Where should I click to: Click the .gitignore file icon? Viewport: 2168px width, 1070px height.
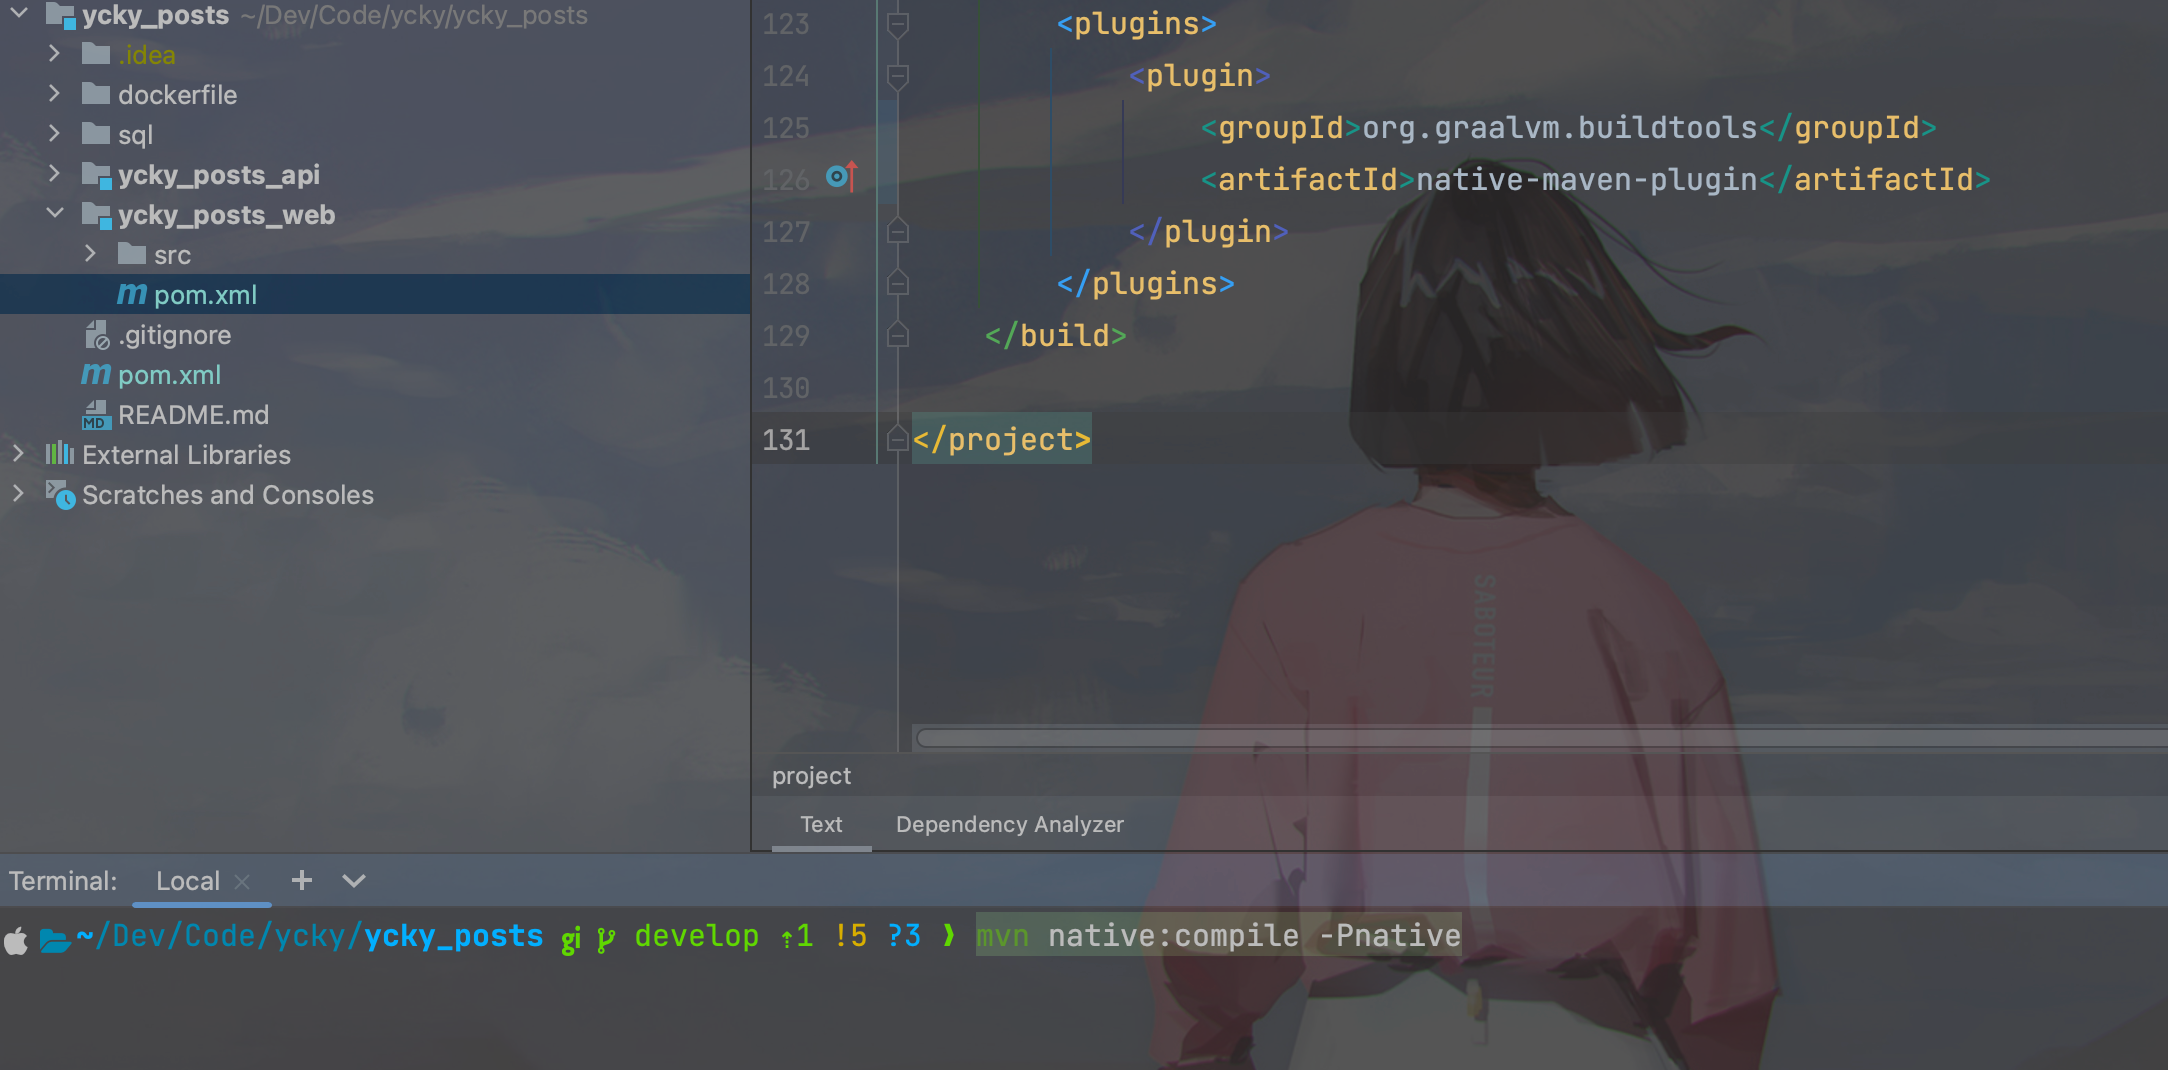point(96,335)
